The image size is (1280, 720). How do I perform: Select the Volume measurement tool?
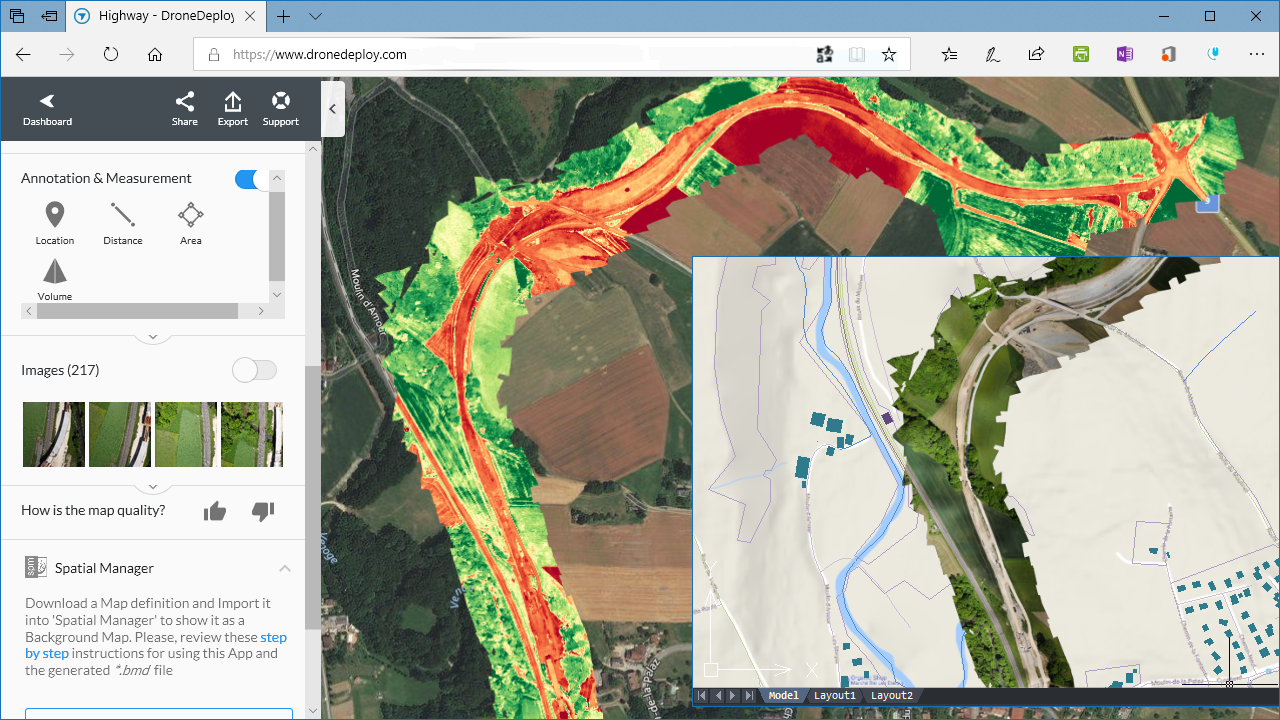(54, 277)
